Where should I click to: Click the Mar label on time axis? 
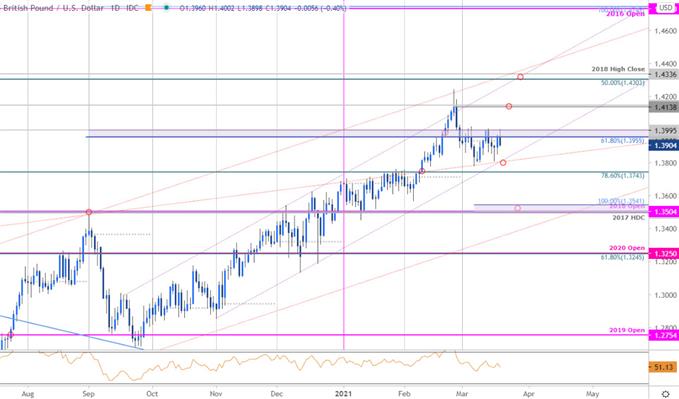462,394
